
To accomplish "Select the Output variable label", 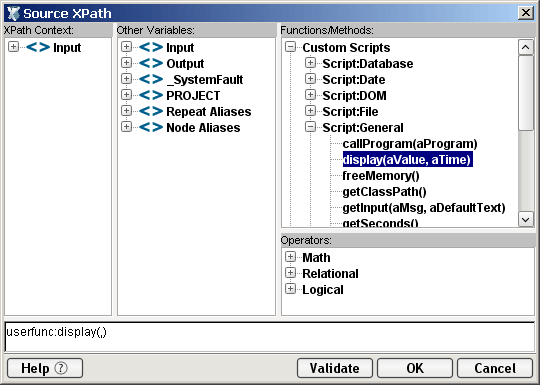I will click(185, 64).
